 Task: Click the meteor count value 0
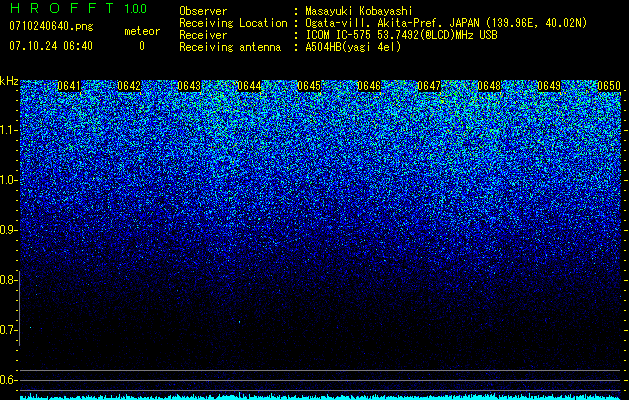pyautogui.click(x=142, y=46)
